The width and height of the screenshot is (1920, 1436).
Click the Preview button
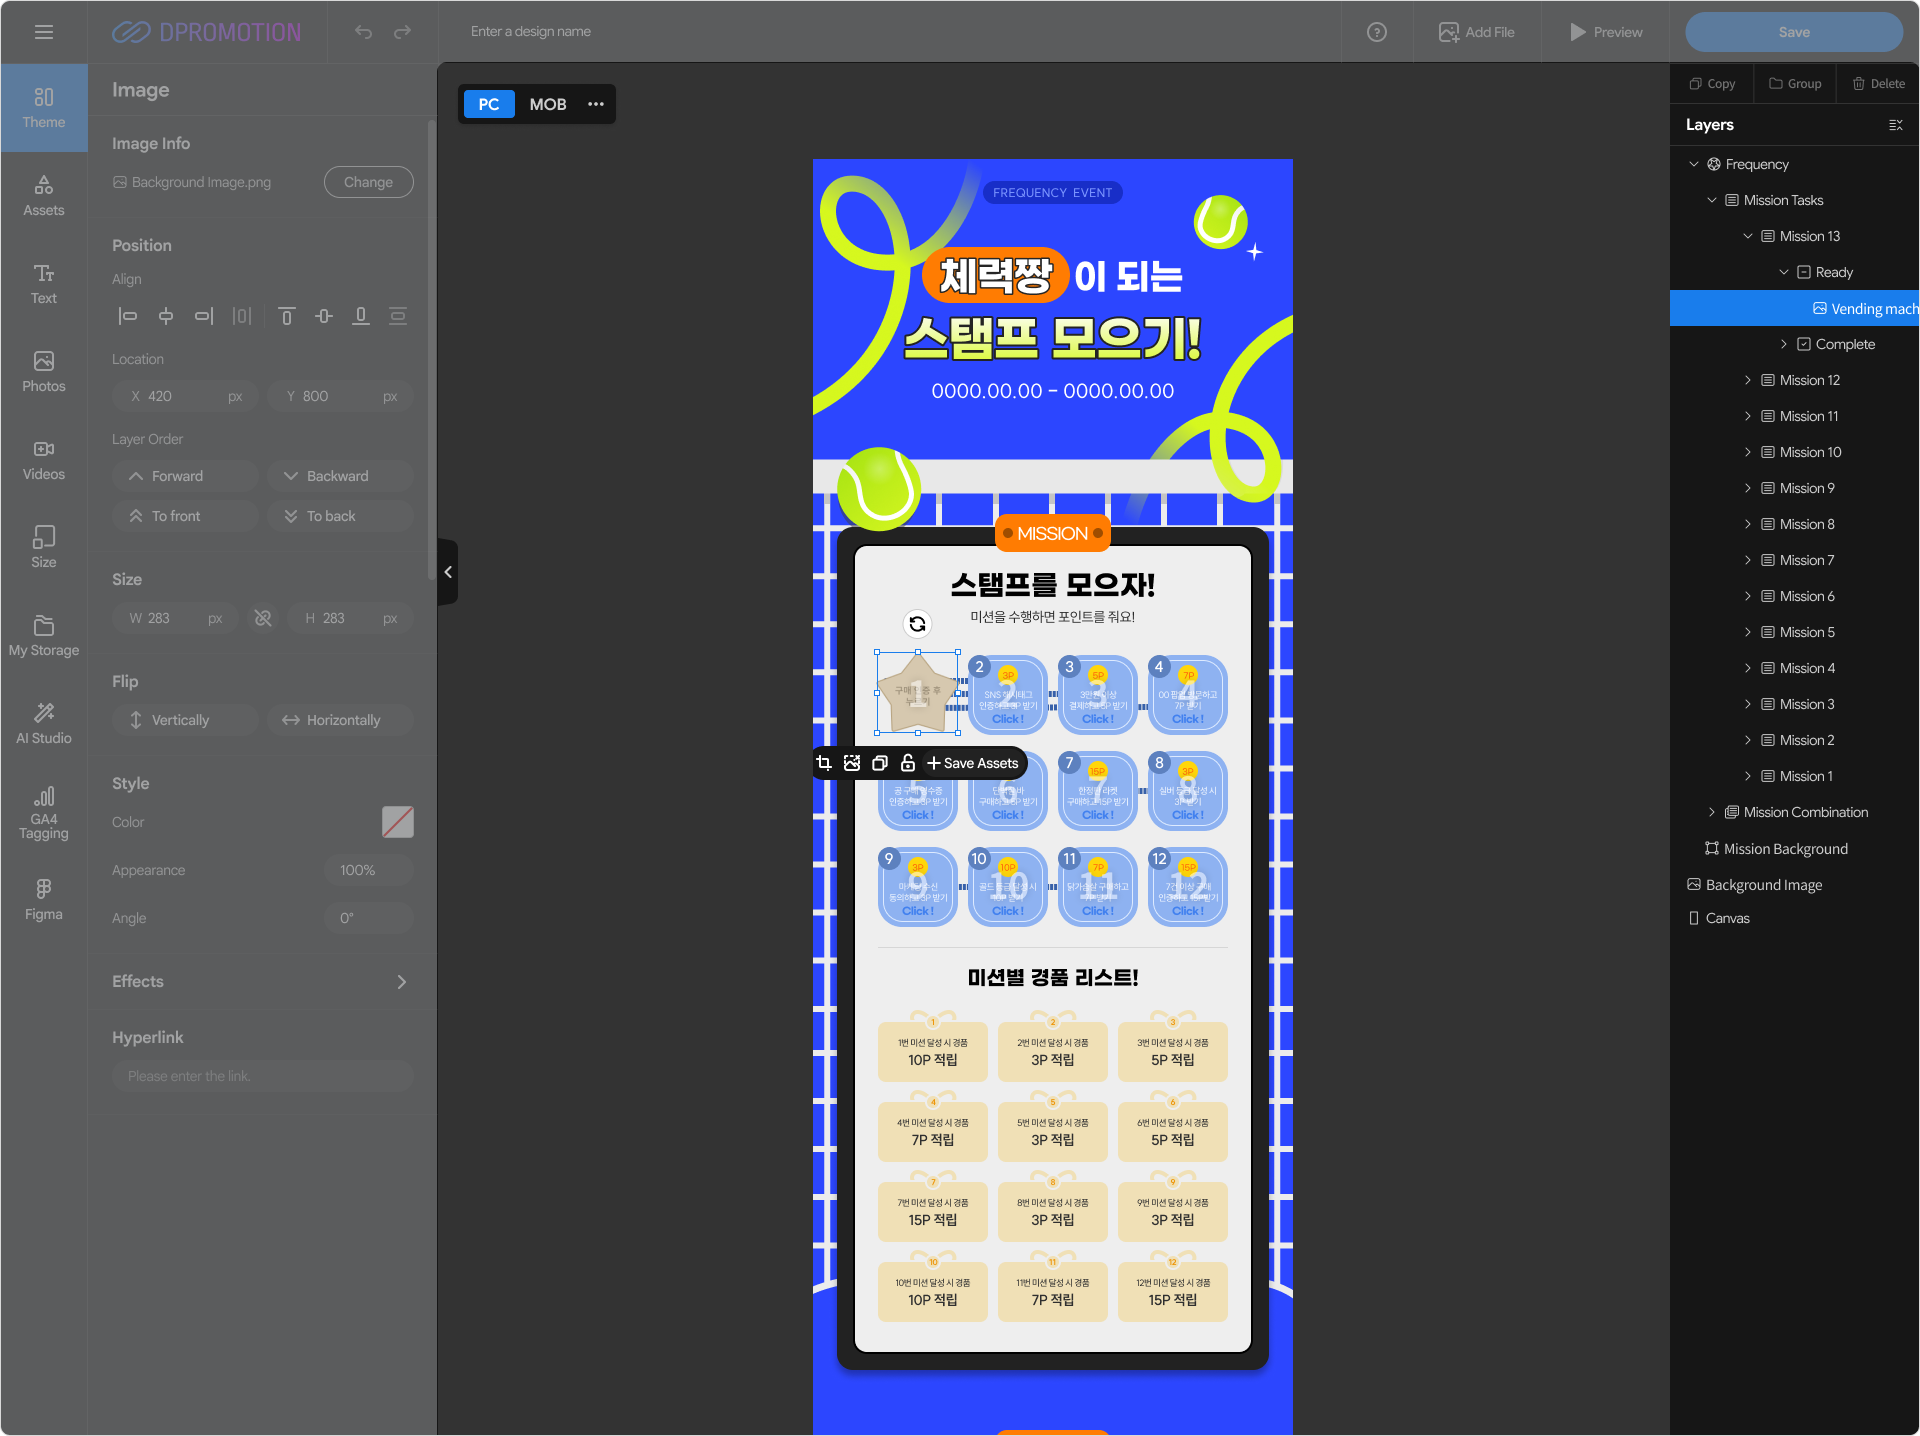(x=1606, y=32)
